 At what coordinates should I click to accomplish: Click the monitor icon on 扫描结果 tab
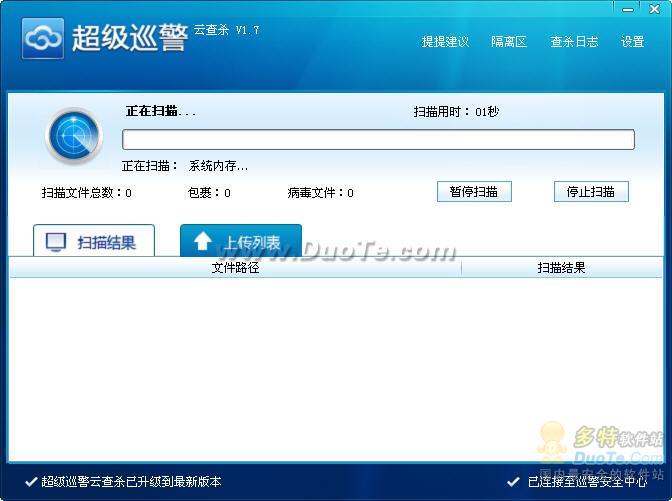56,242
